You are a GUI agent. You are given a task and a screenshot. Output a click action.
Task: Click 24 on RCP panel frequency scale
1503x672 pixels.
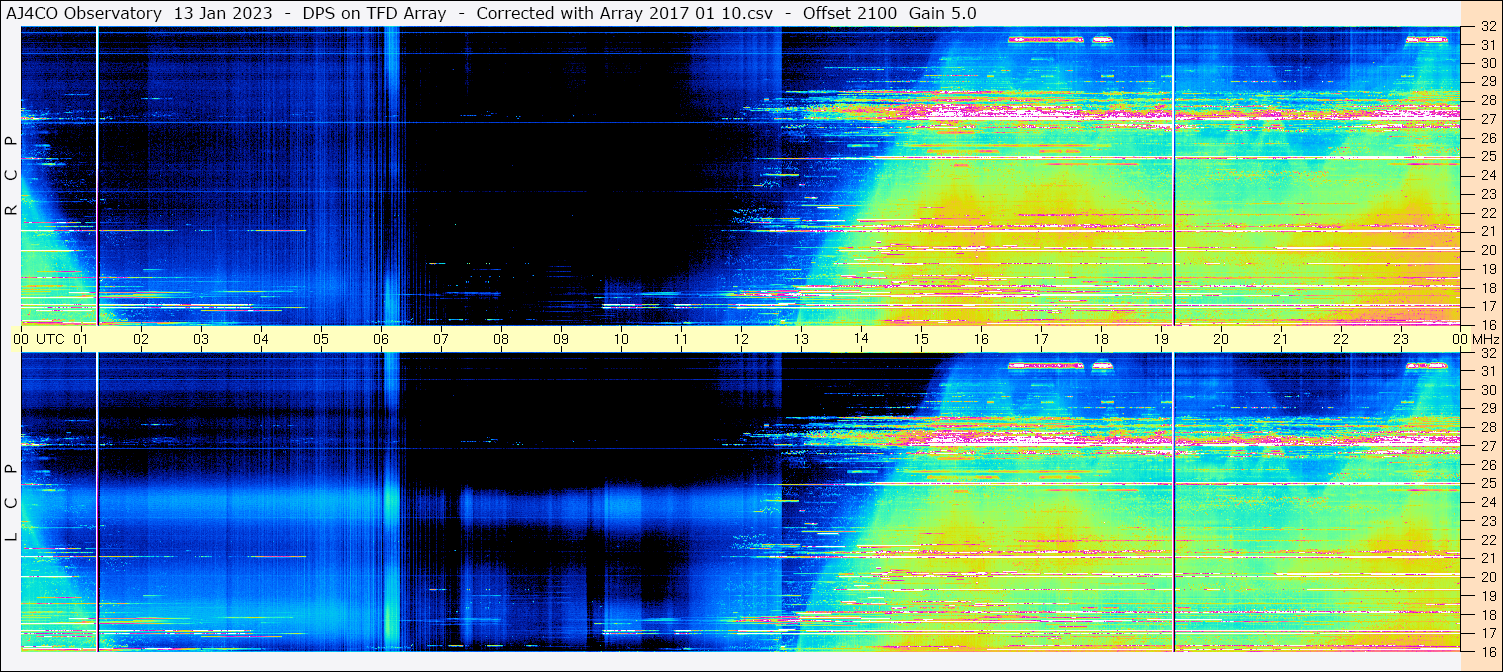click(1487, 175)
